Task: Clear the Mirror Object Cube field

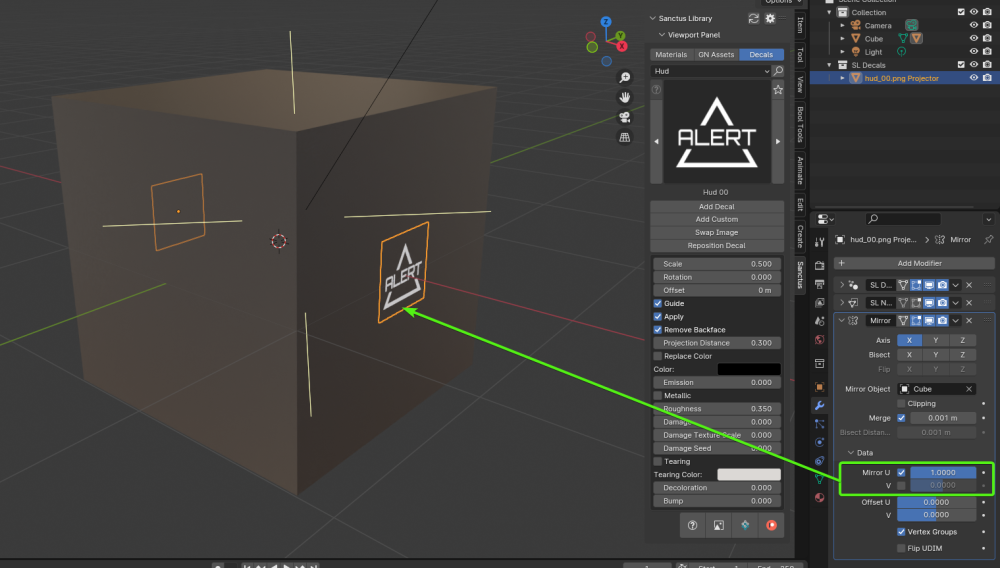Action: pos(969,389)
